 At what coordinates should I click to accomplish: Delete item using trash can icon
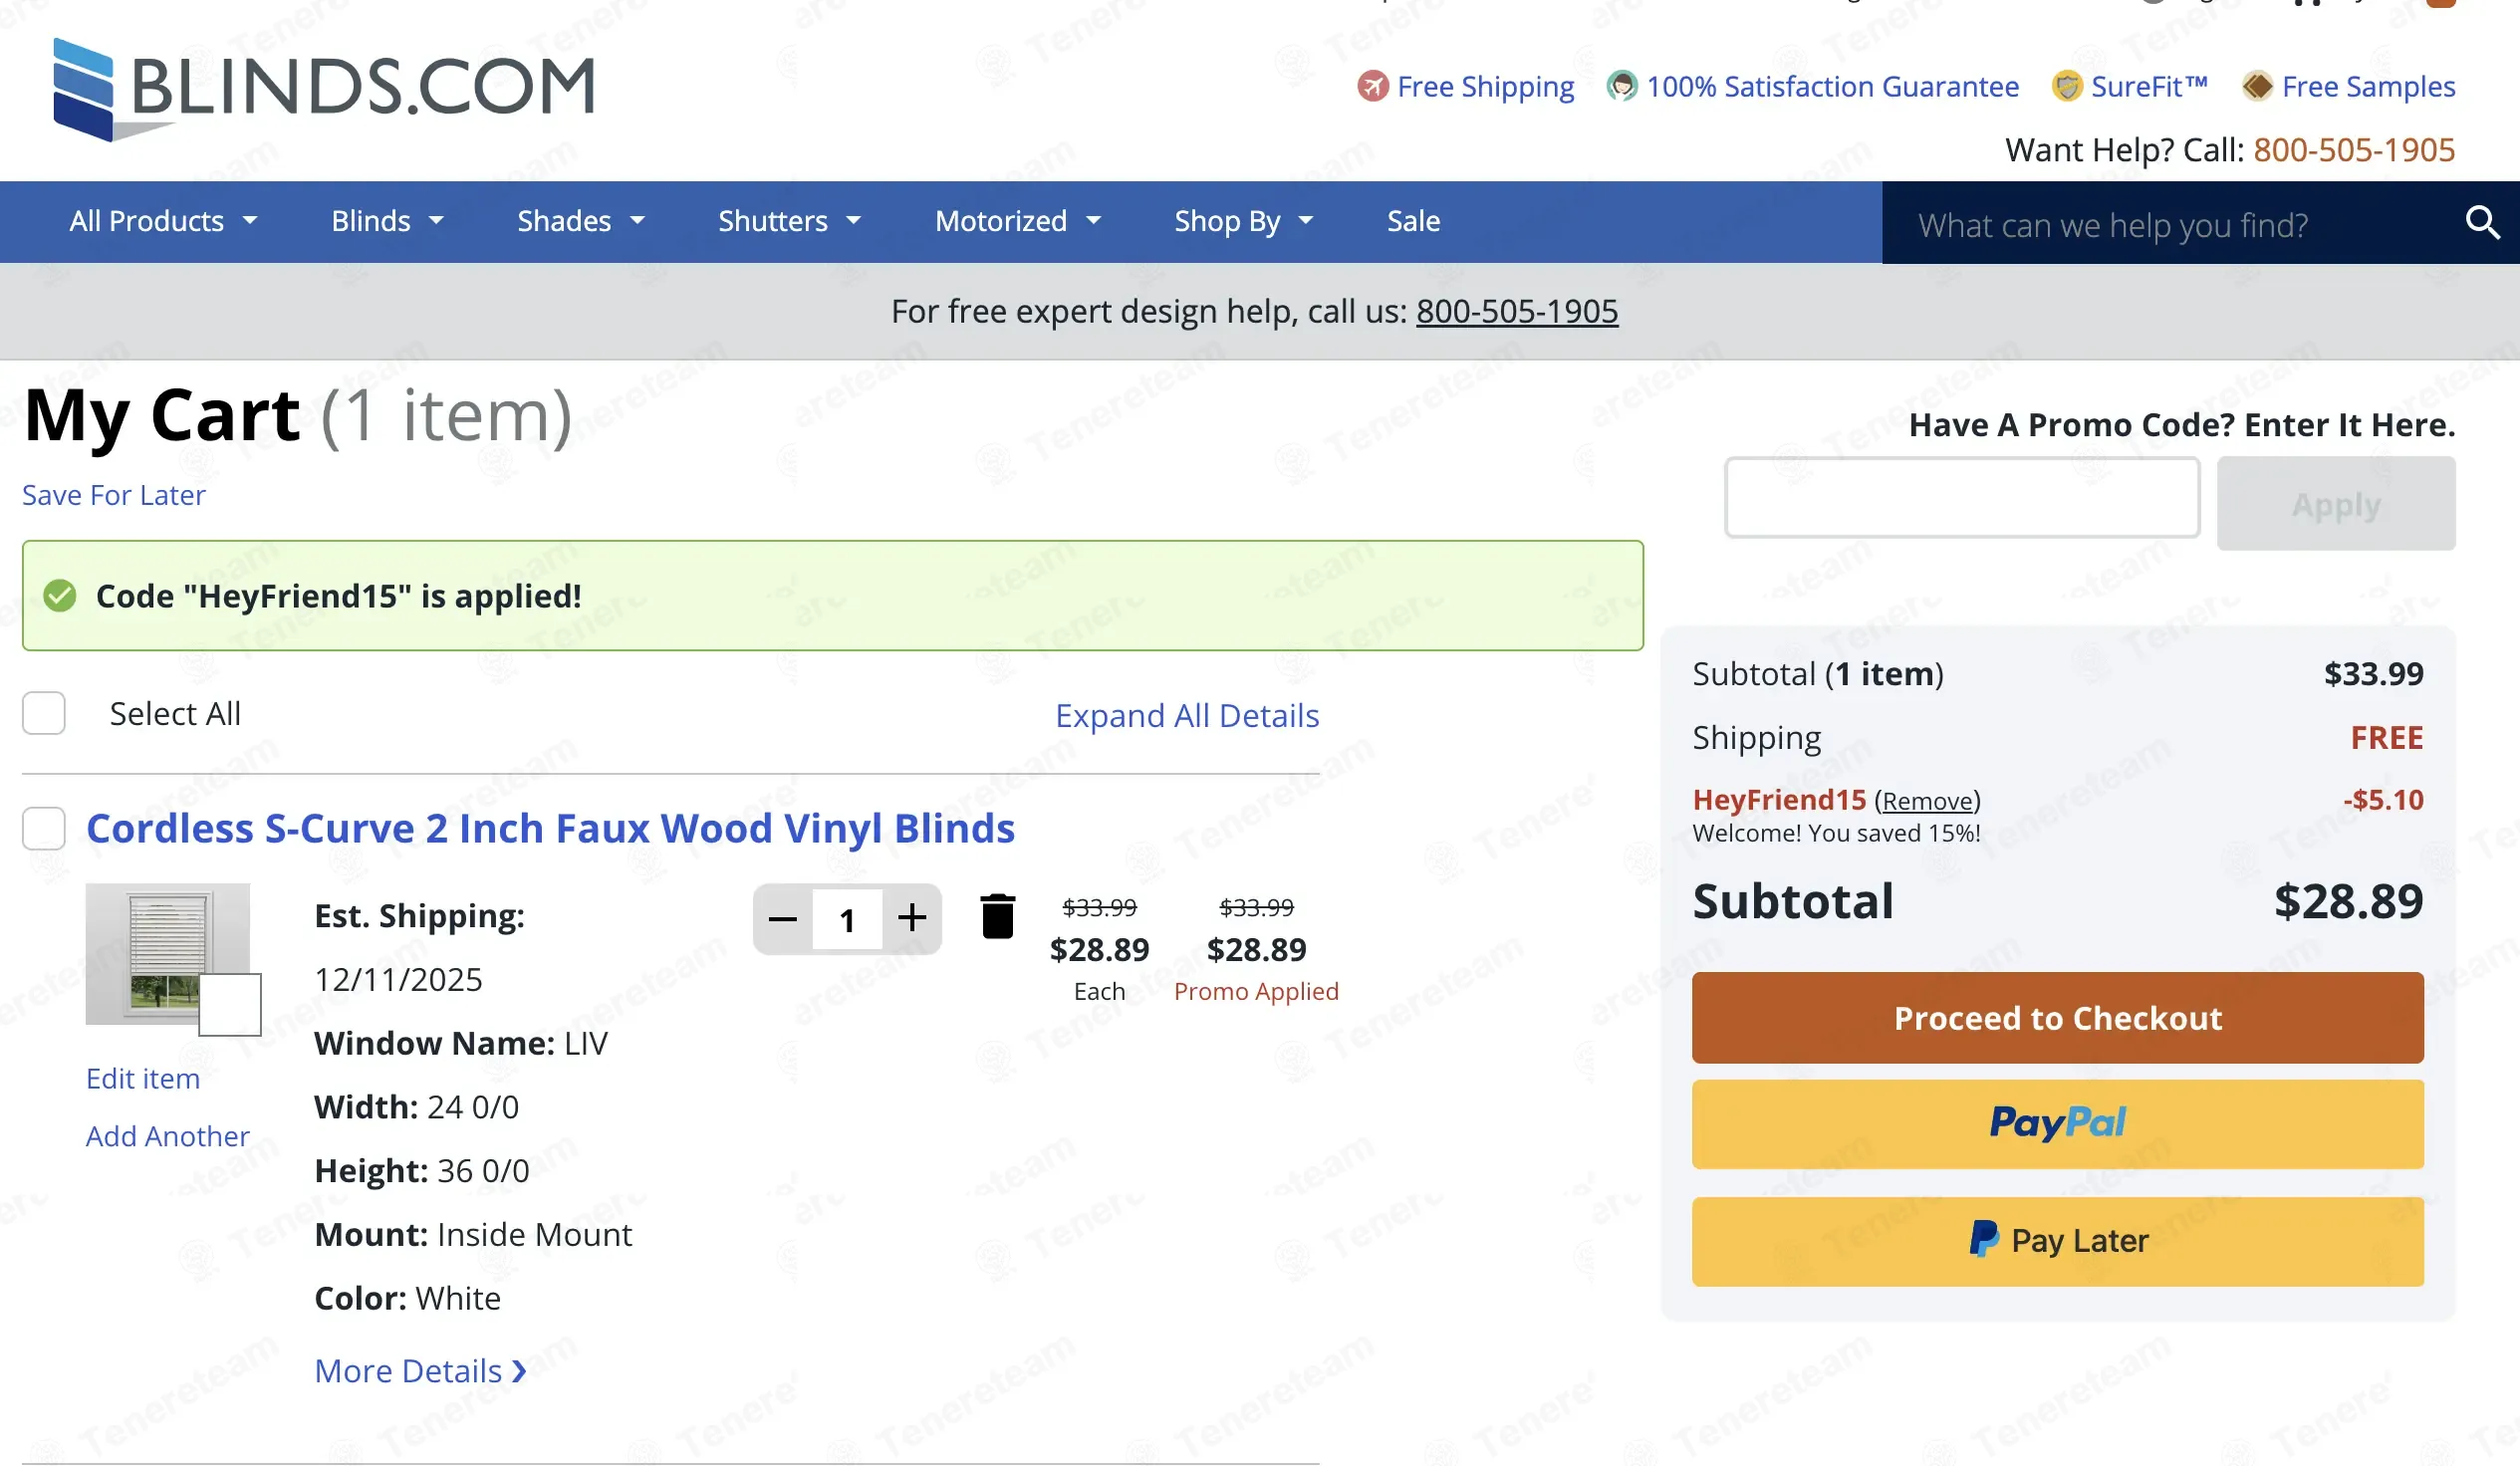997,916
